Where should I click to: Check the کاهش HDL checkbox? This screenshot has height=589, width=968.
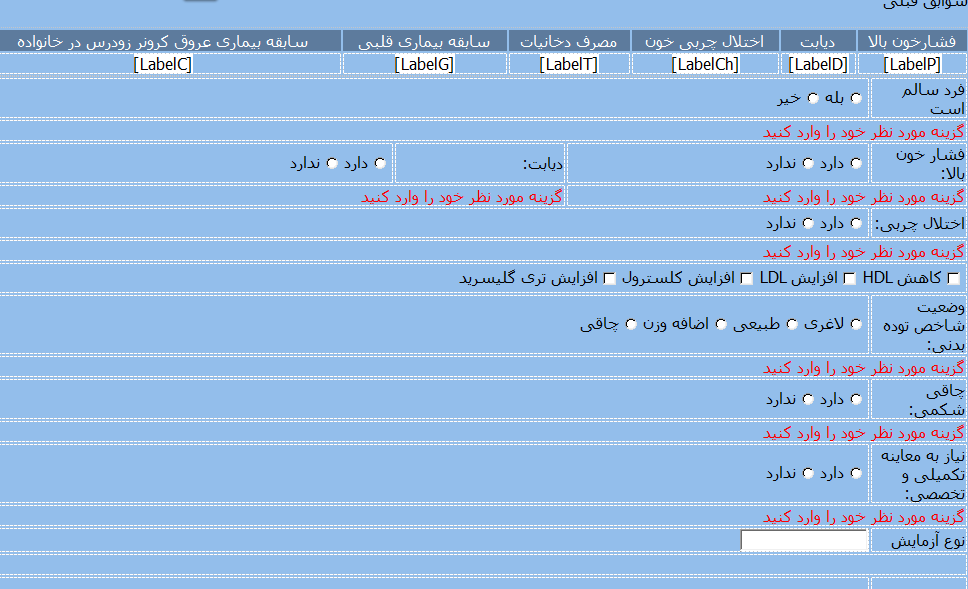tap(954, 278)
